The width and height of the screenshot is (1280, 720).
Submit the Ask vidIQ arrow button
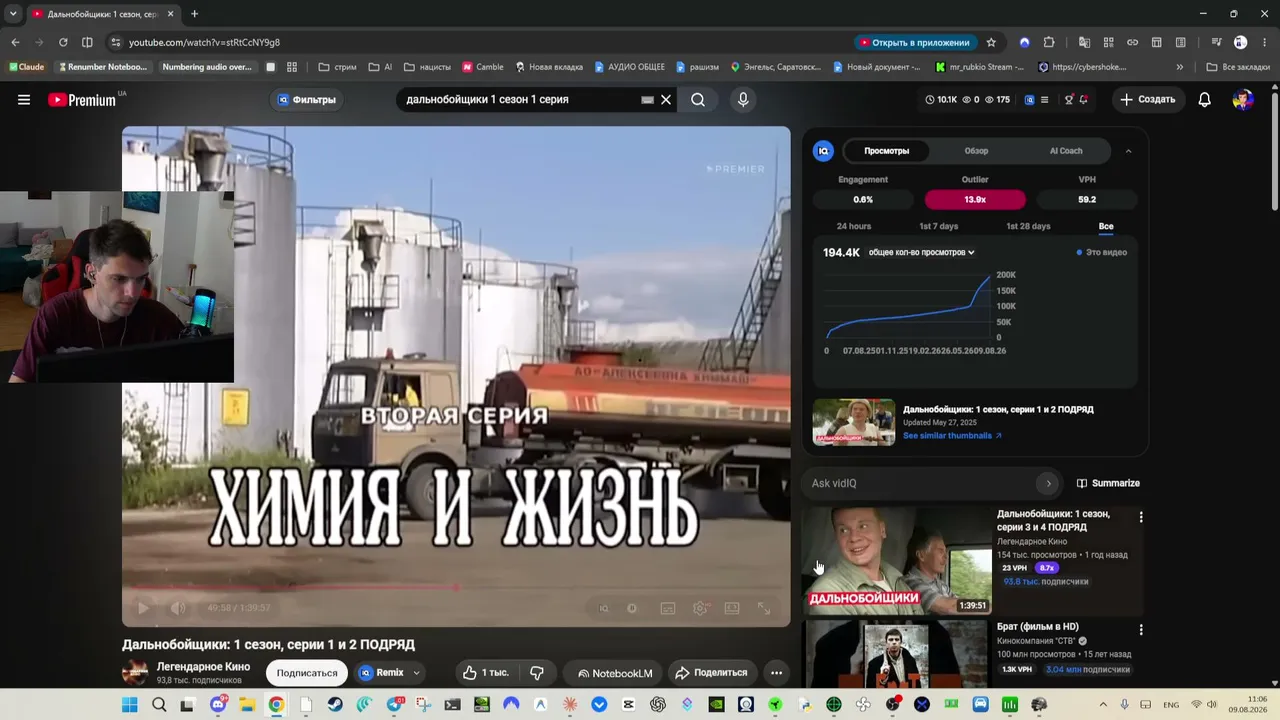[1048, 483]
